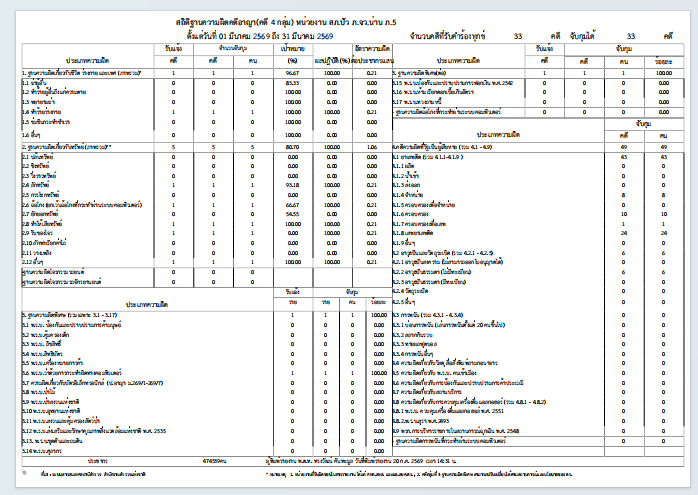Screen dimensions: 698x495
Task: Select the 8 cases cell in row 4.1.4
Action: click(x=624, y=195)
